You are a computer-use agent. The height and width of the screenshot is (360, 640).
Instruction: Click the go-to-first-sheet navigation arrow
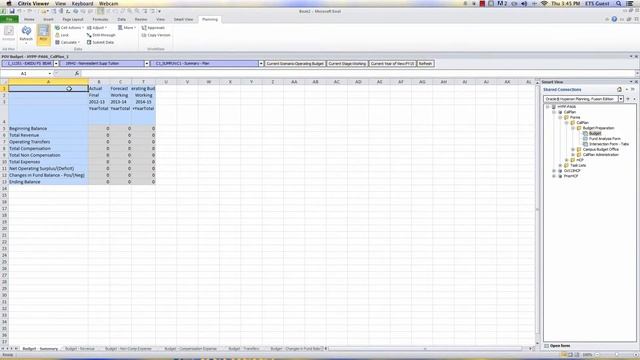click(x=2, y=349)
